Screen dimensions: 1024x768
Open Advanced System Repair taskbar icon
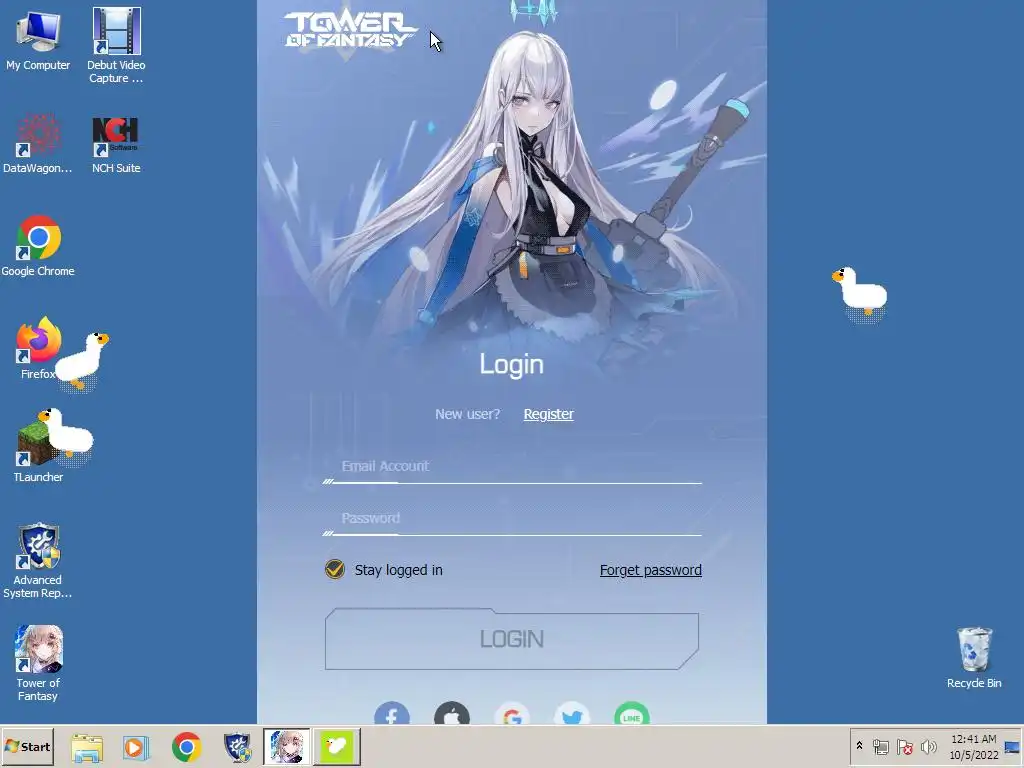click(237, 747)
